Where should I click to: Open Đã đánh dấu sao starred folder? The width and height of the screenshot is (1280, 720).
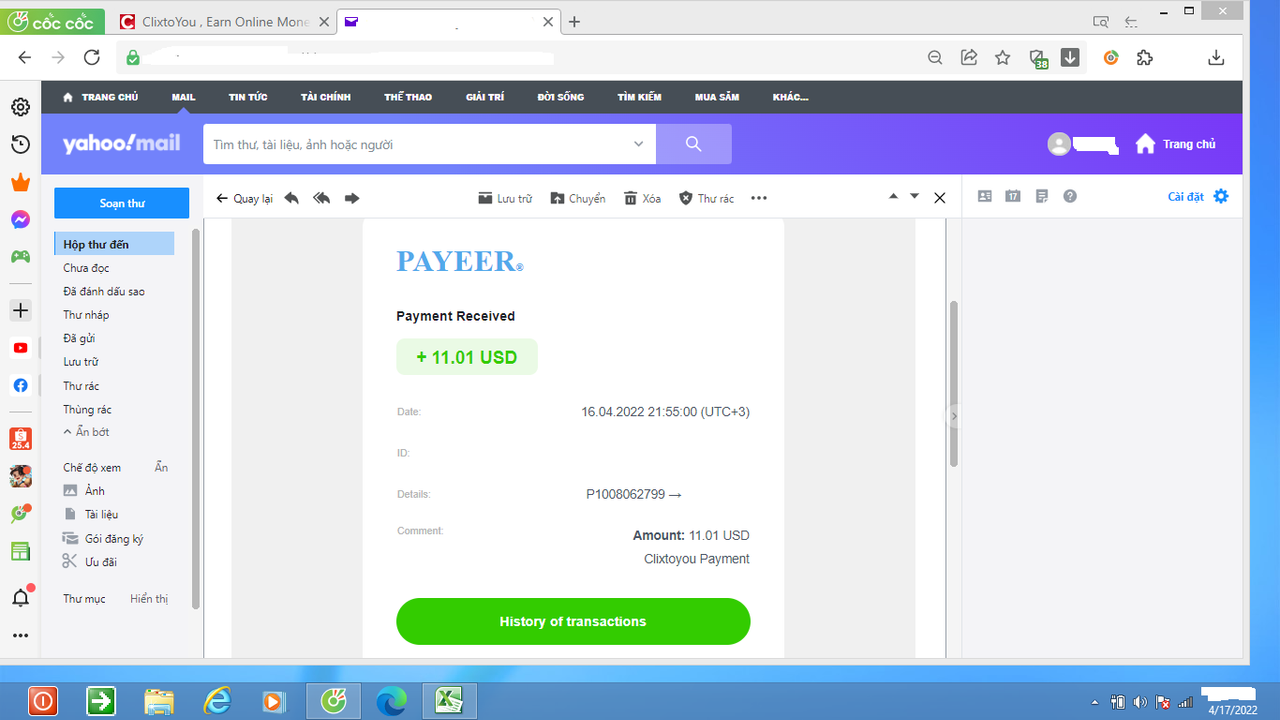coord(104,291)
